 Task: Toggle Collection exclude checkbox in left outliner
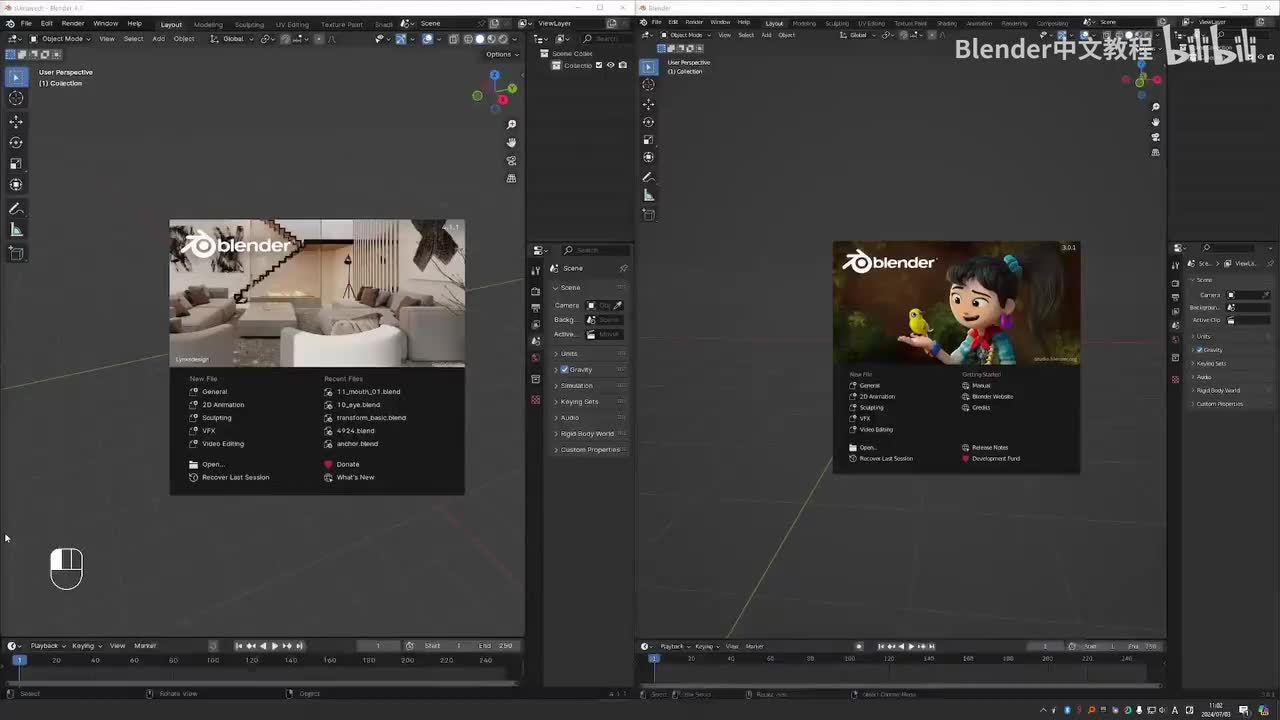(x=599, y=66)
